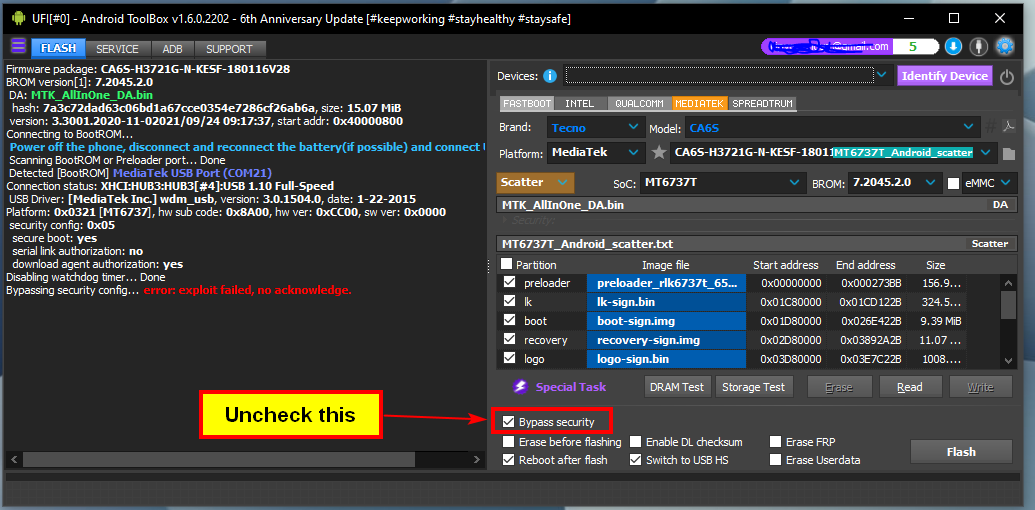The height and width of the screenshot is (510, 1035).
Task: Click the DA label tag
Action: click(1001, 205)
